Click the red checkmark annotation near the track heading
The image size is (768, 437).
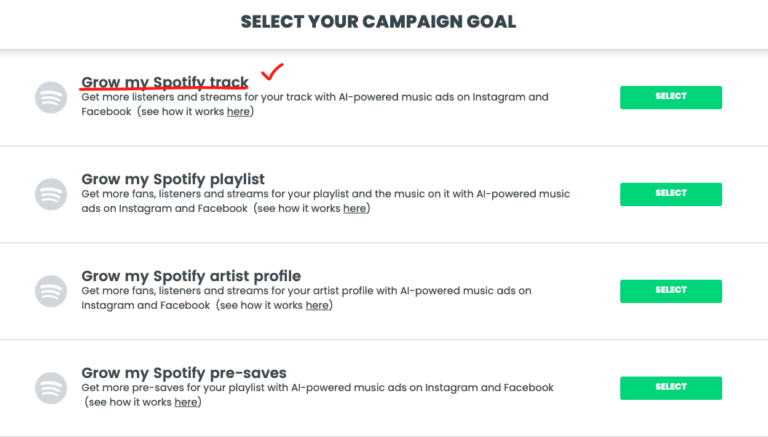(272, 72)
